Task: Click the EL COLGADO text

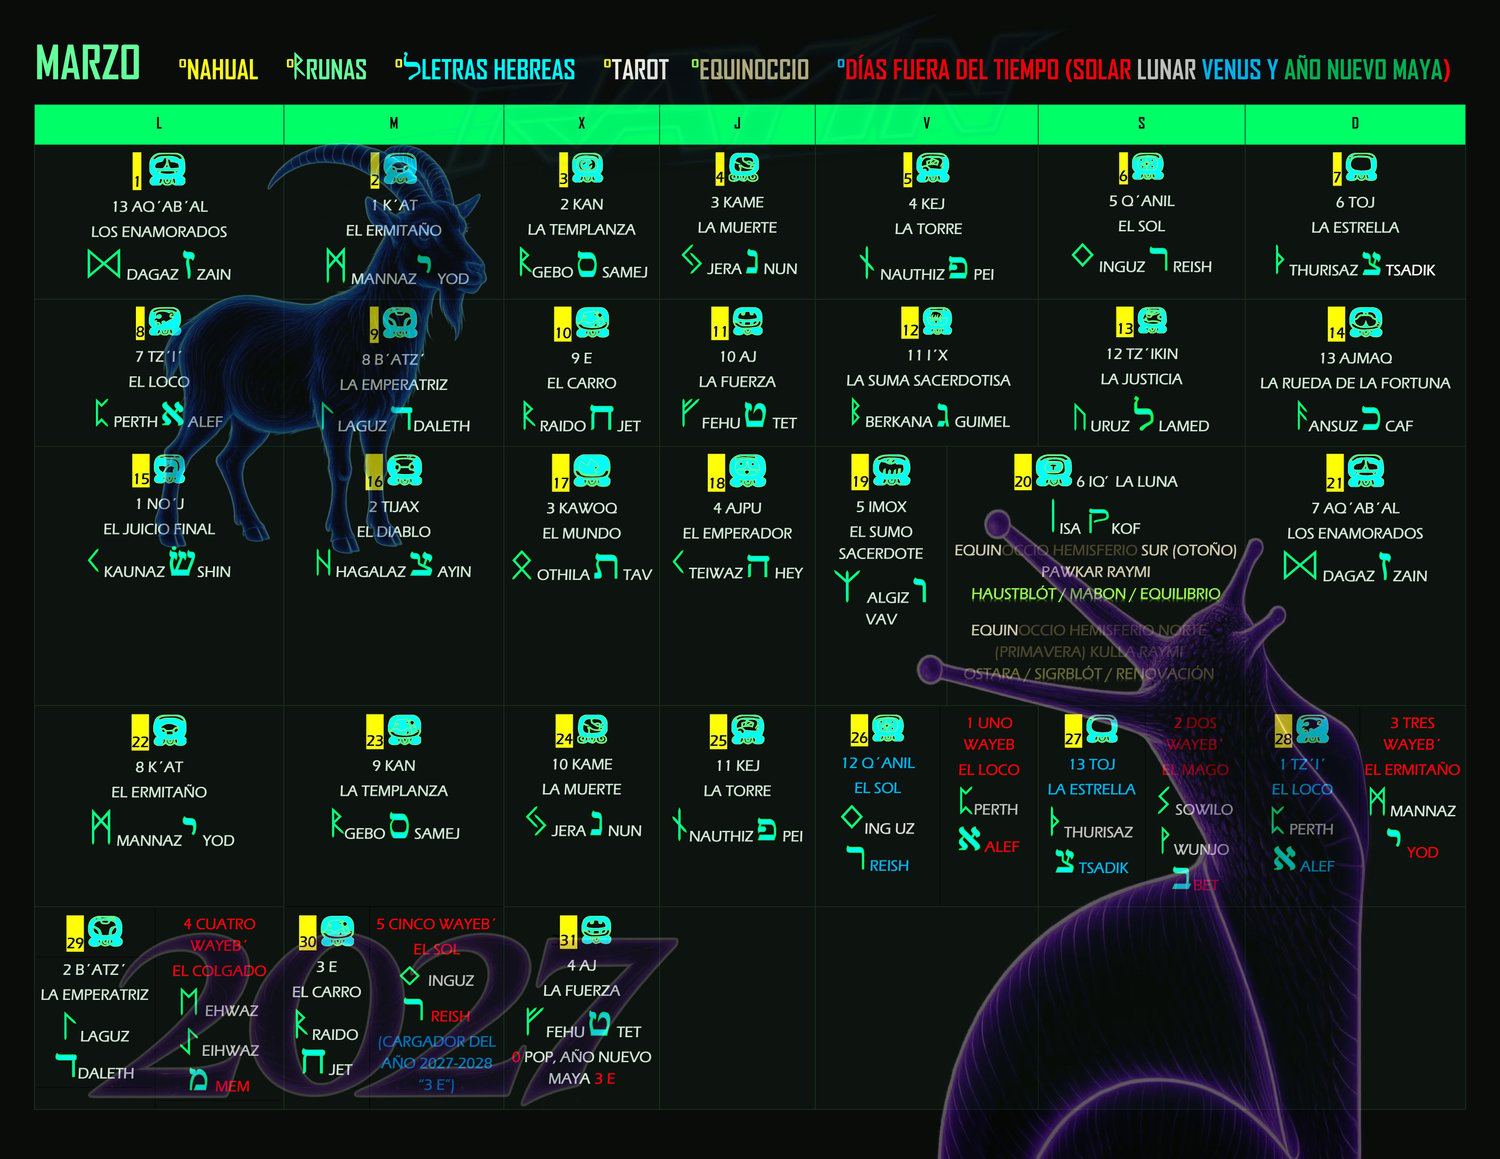Action: point(219,971)
